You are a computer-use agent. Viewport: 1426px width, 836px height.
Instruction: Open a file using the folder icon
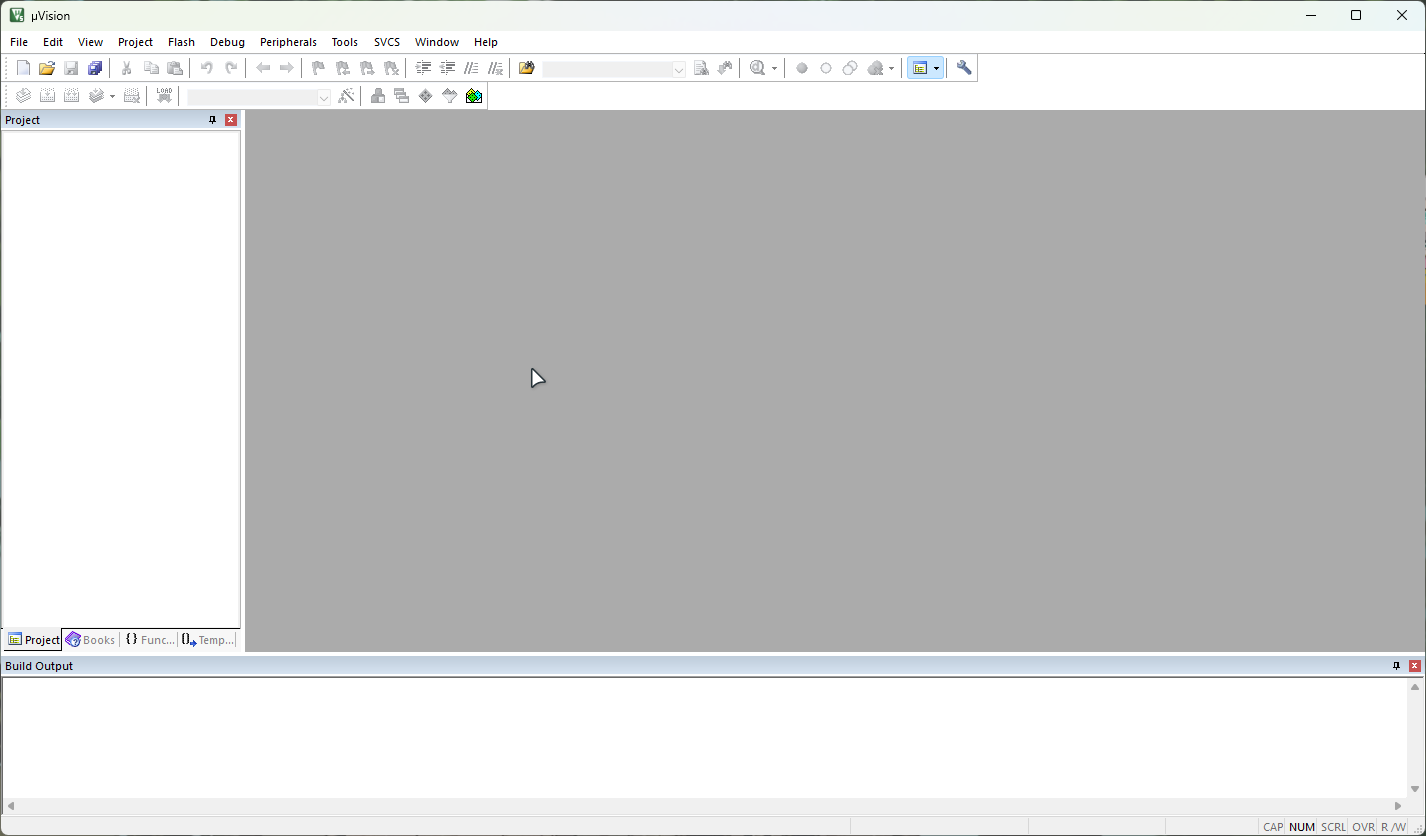click(47, 68)
